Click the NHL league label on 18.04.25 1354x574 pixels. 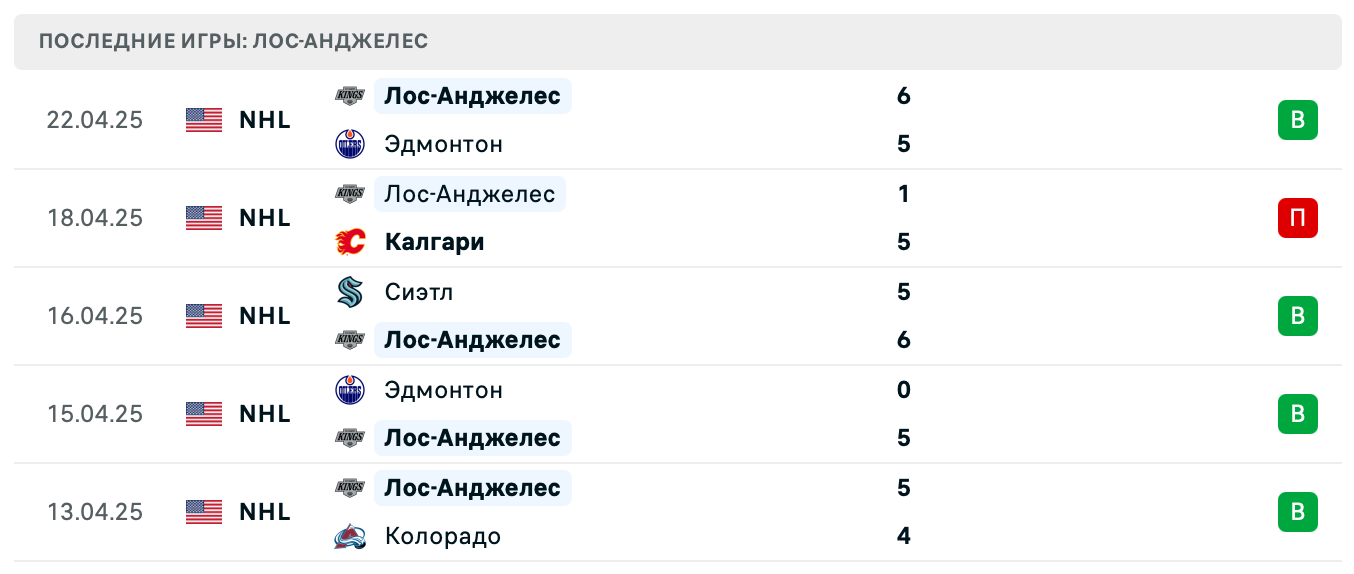(x=265, y=218)
